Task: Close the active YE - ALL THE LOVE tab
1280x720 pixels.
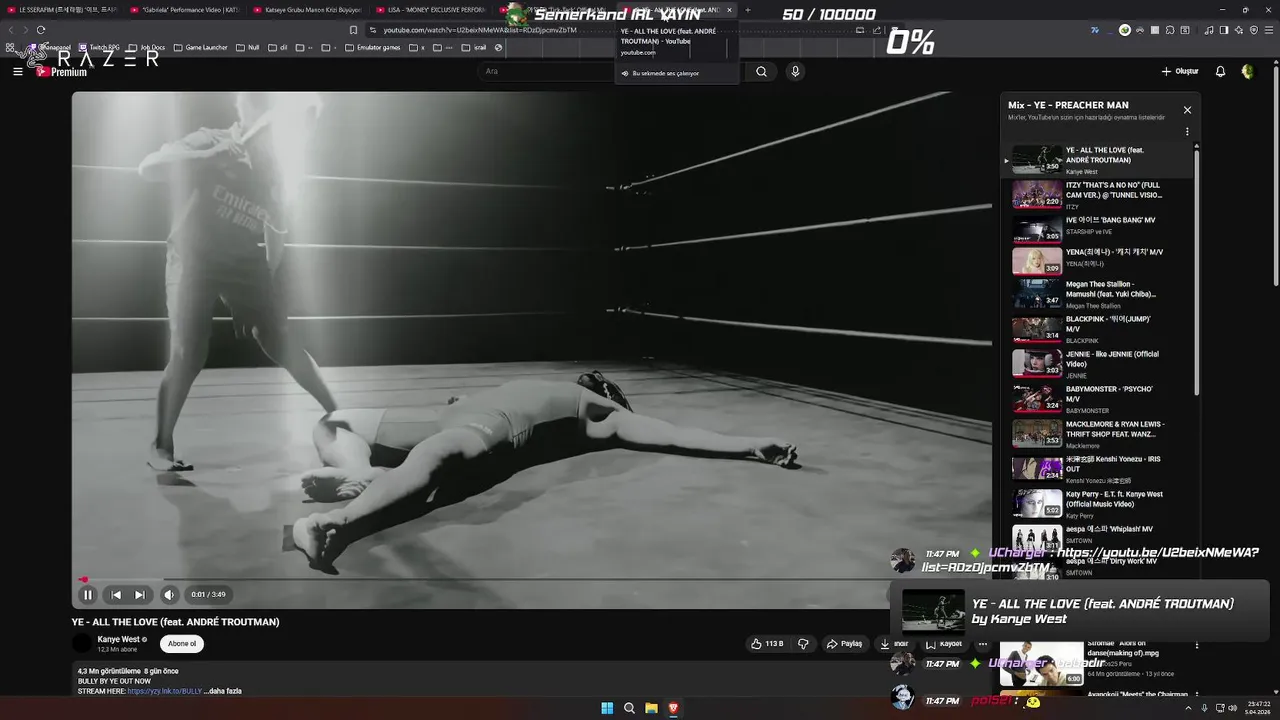Action: (729, 10)
